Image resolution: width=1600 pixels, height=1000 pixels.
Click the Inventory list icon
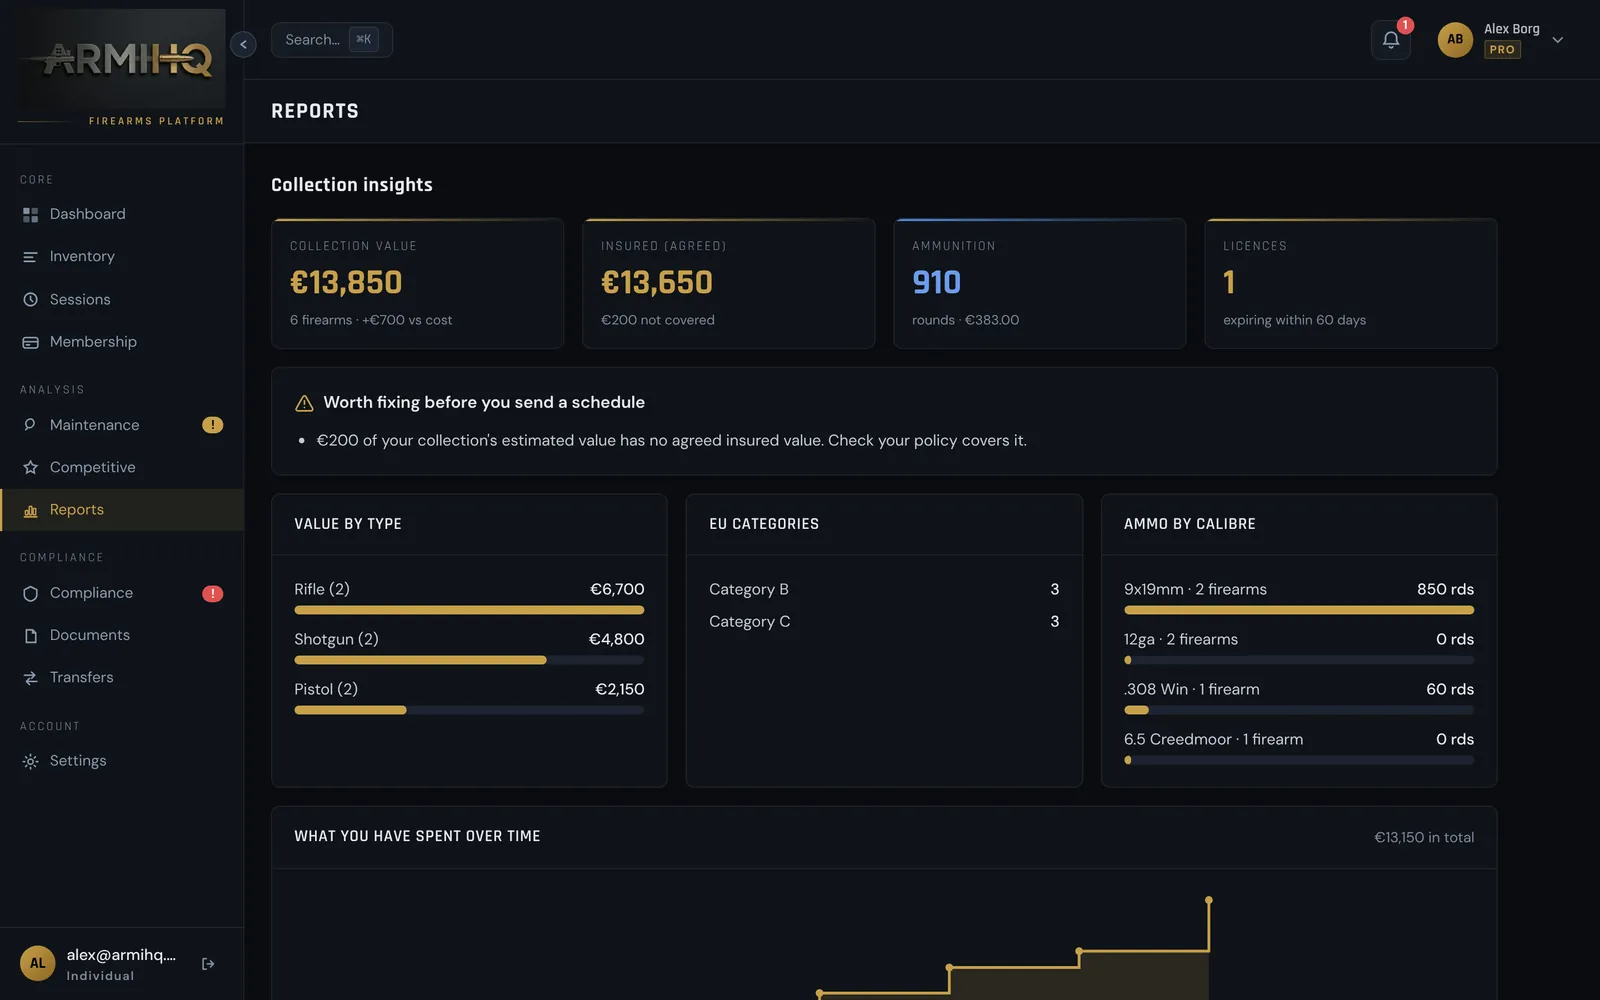(30, 257)
